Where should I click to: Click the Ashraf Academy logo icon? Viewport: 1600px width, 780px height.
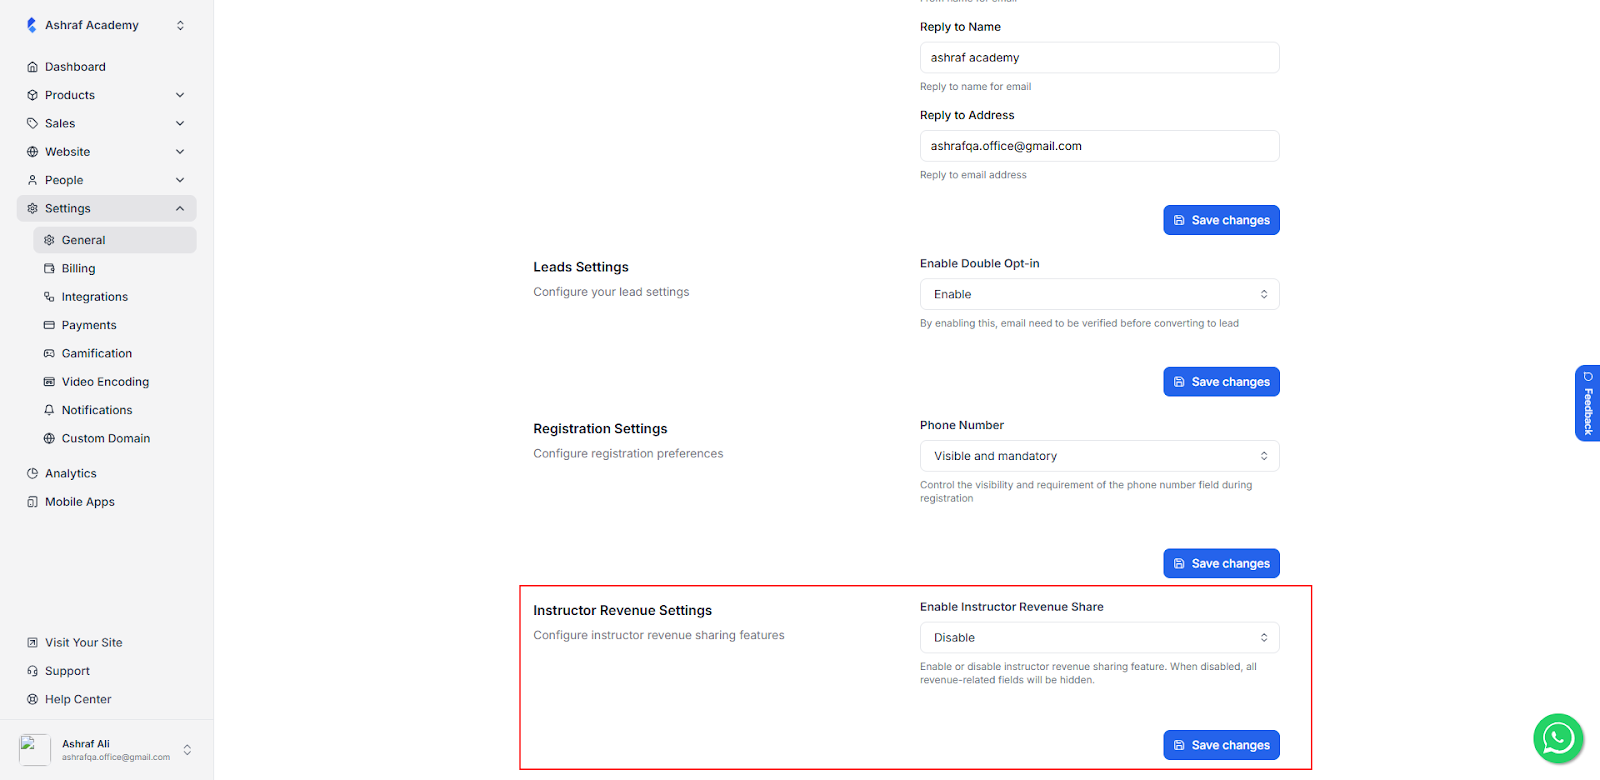tap(31, 25)
